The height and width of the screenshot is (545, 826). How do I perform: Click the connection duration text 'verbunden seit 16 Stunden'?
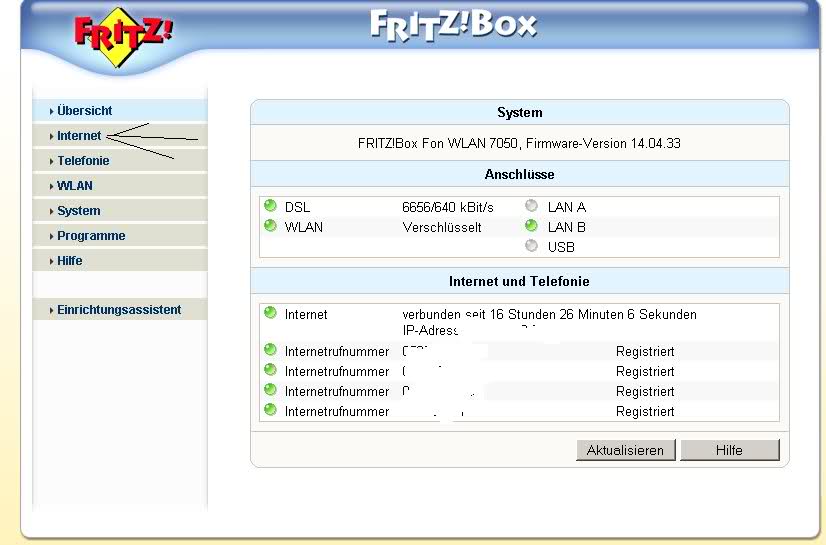[x=479, y=314]
